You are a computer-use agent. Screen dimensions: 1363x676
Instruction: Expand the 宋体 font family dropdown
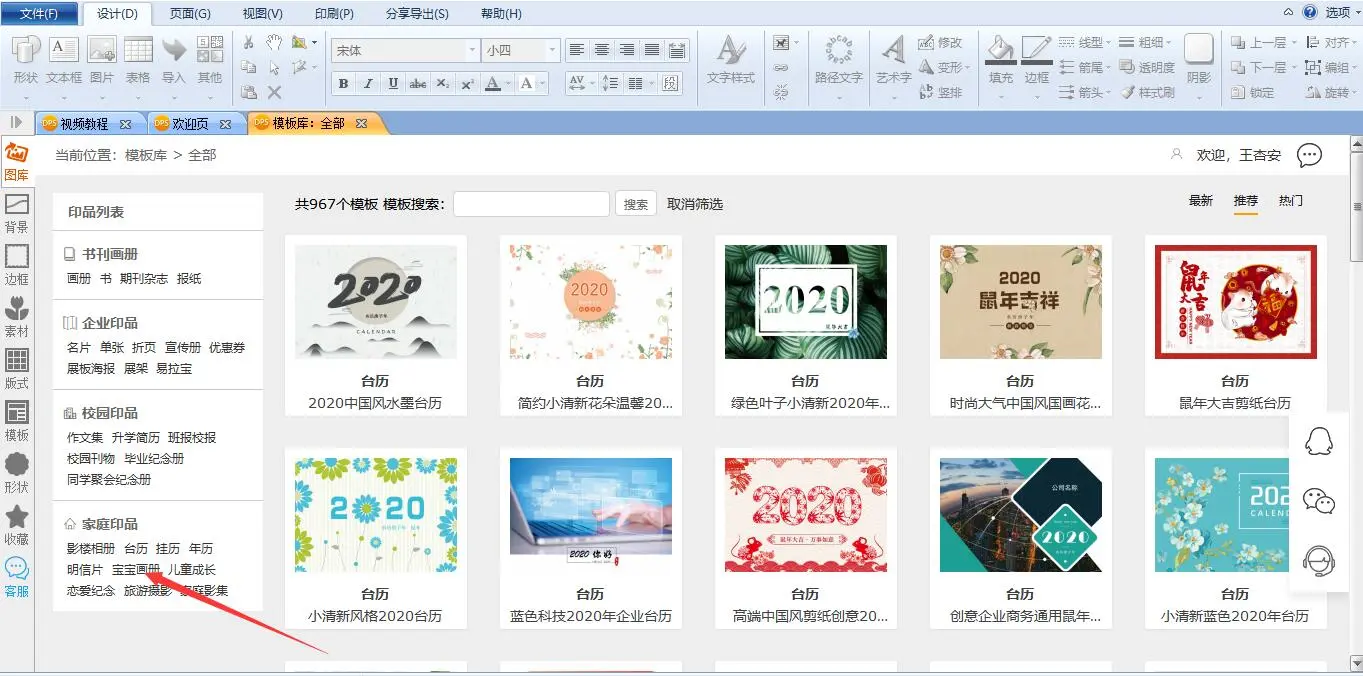(472, 50)
